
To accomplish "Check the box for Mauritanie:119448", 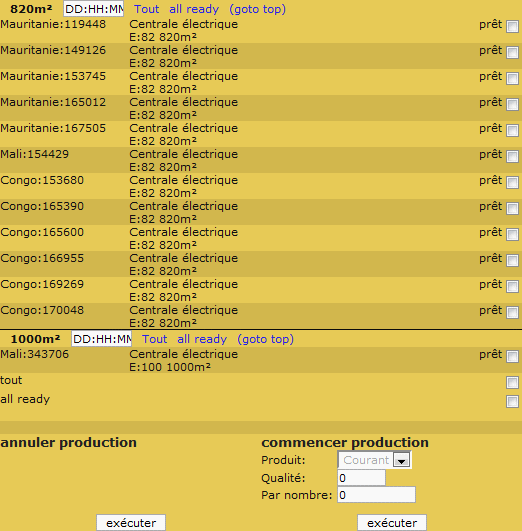I will click(512, 26).
